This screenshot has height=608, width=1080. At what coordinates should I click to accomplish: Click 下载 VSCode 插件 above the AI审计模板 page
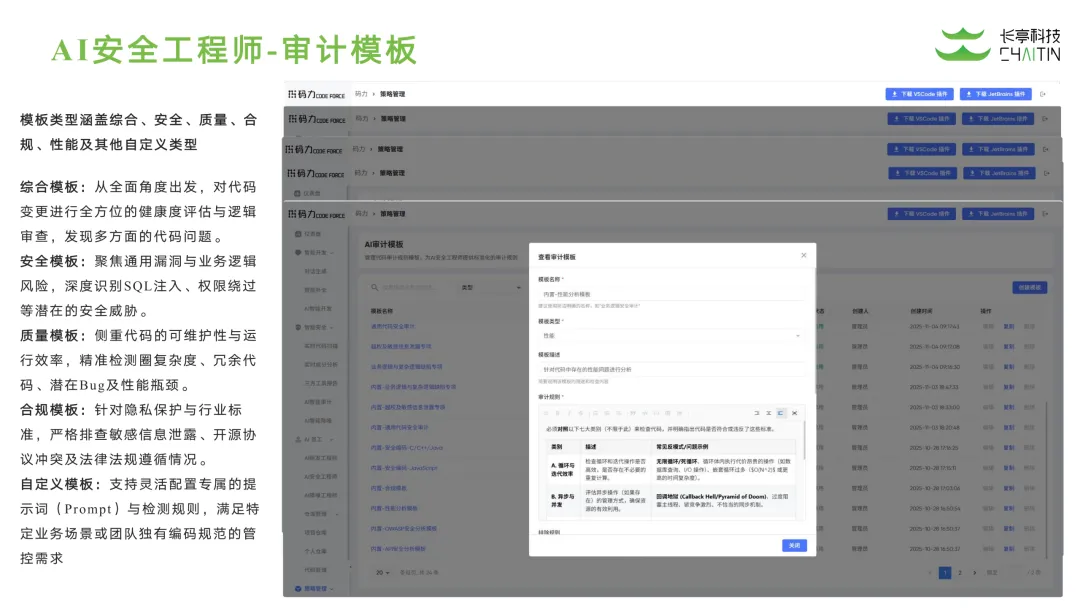(x=922, y=214)
